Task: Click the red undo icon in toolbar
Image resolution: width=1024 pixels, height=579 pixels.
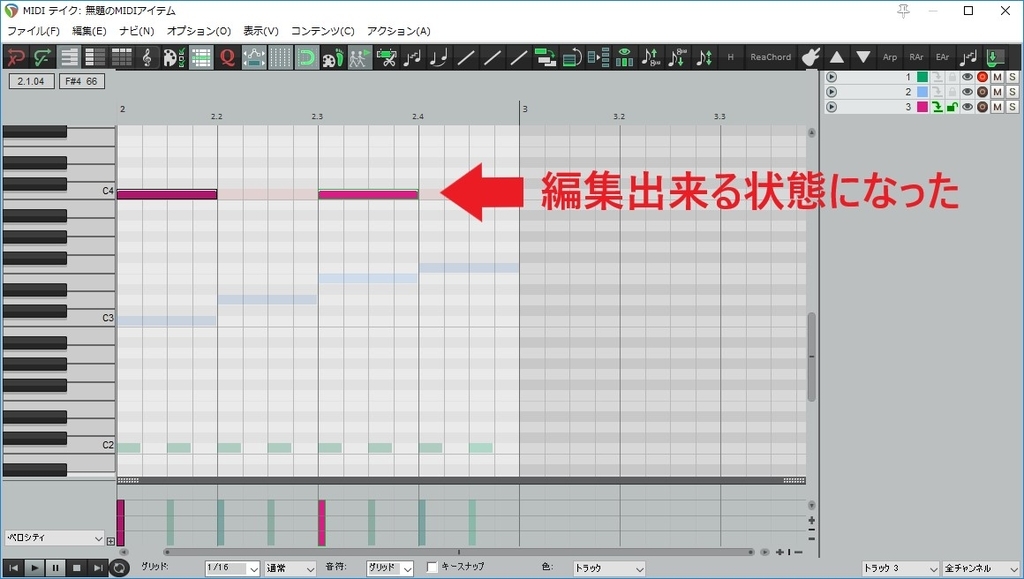Action: coord(16,57)
